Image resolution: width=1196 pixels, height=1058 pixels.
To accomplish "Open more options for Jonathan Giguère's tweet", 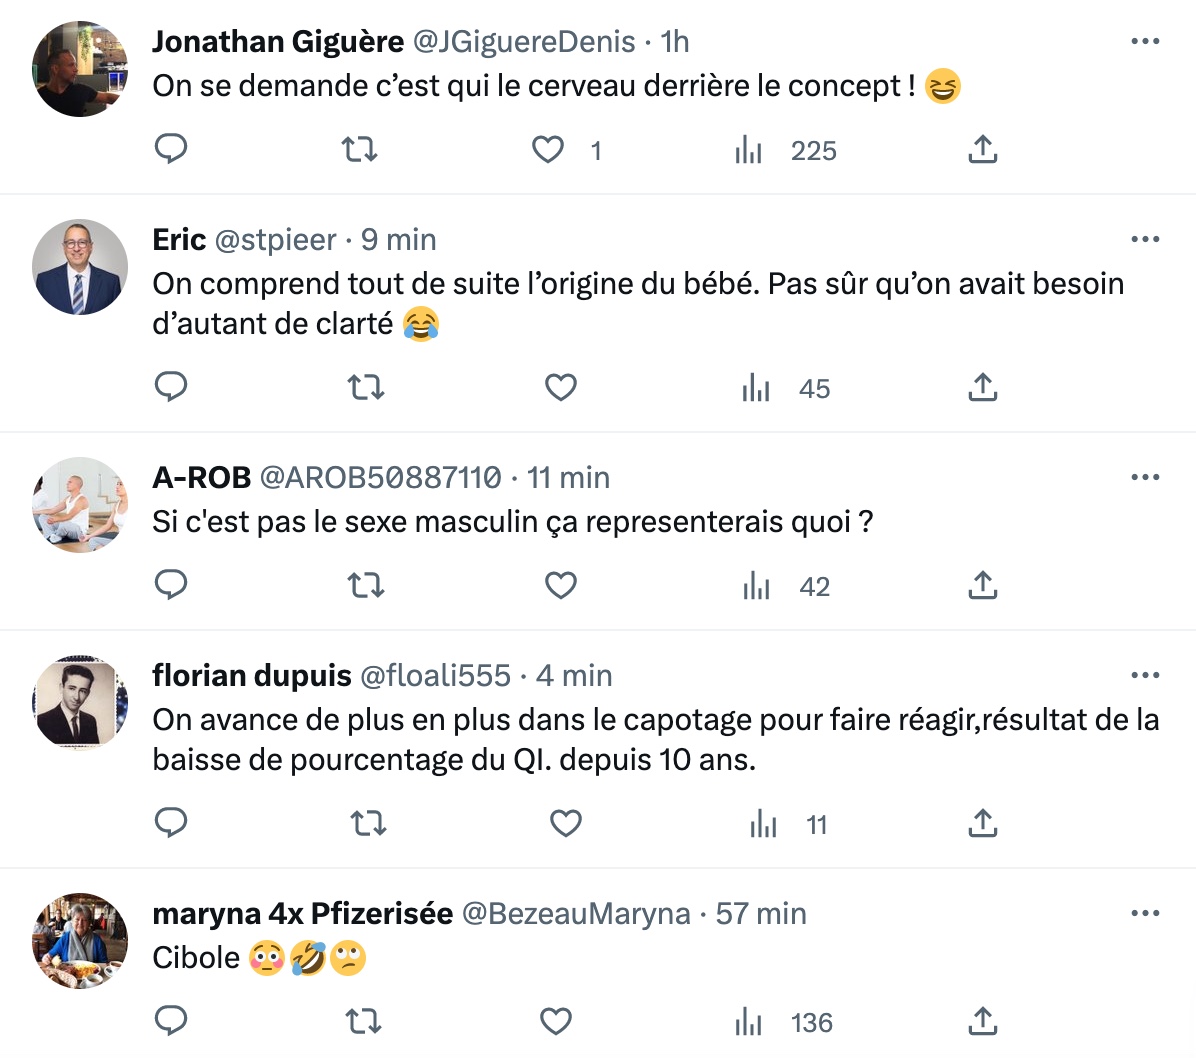I will (x=1145, y=42).
